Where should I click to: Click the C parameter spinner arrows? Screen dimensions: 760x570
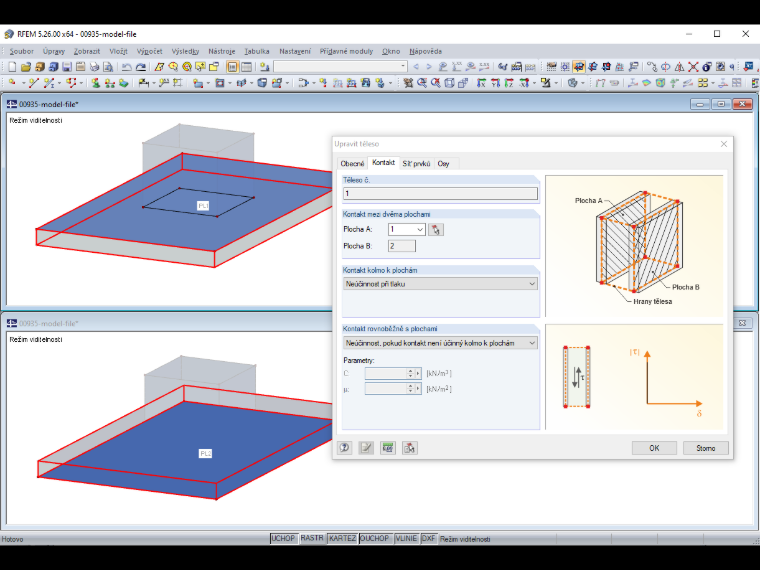coord(411,373)
